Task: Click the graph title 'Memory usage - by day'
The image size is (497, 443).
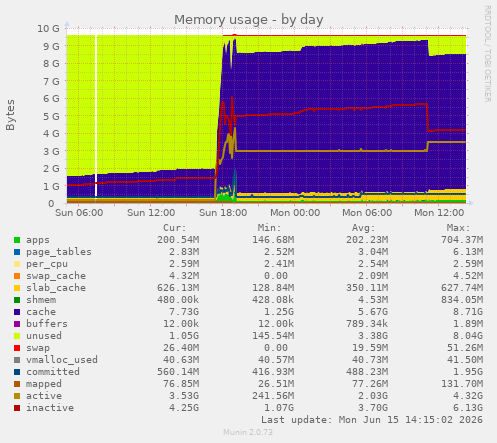Action: (x=249, y=20)
